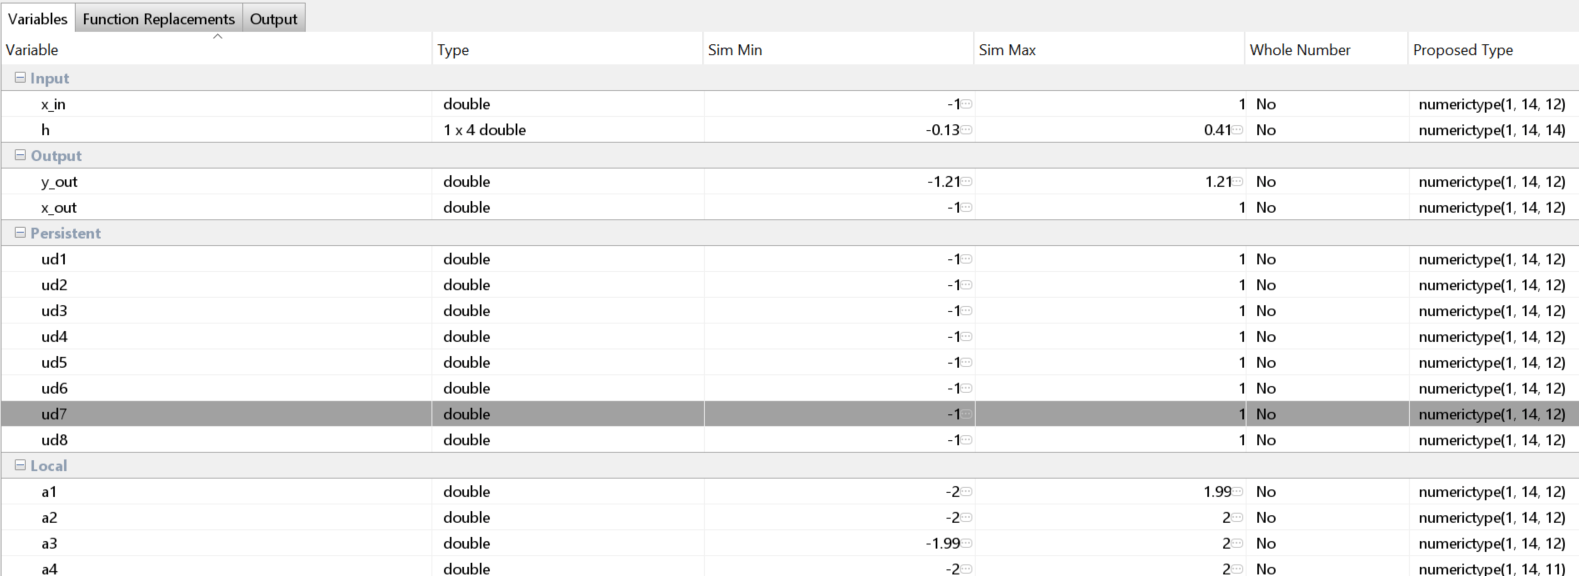Click the icon next to a1 Sim Max 1.99

pos(1238,492)
